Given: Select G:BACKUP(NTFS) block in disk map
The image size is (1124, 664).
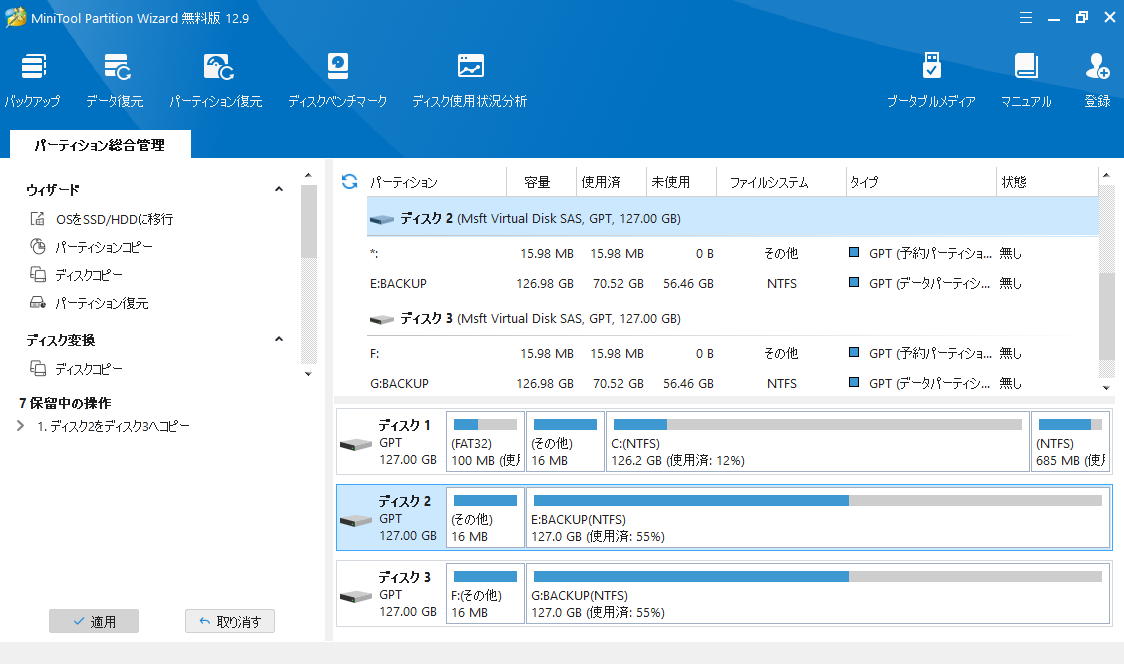Looking at the screenshot, I should [x=818, y=594].
